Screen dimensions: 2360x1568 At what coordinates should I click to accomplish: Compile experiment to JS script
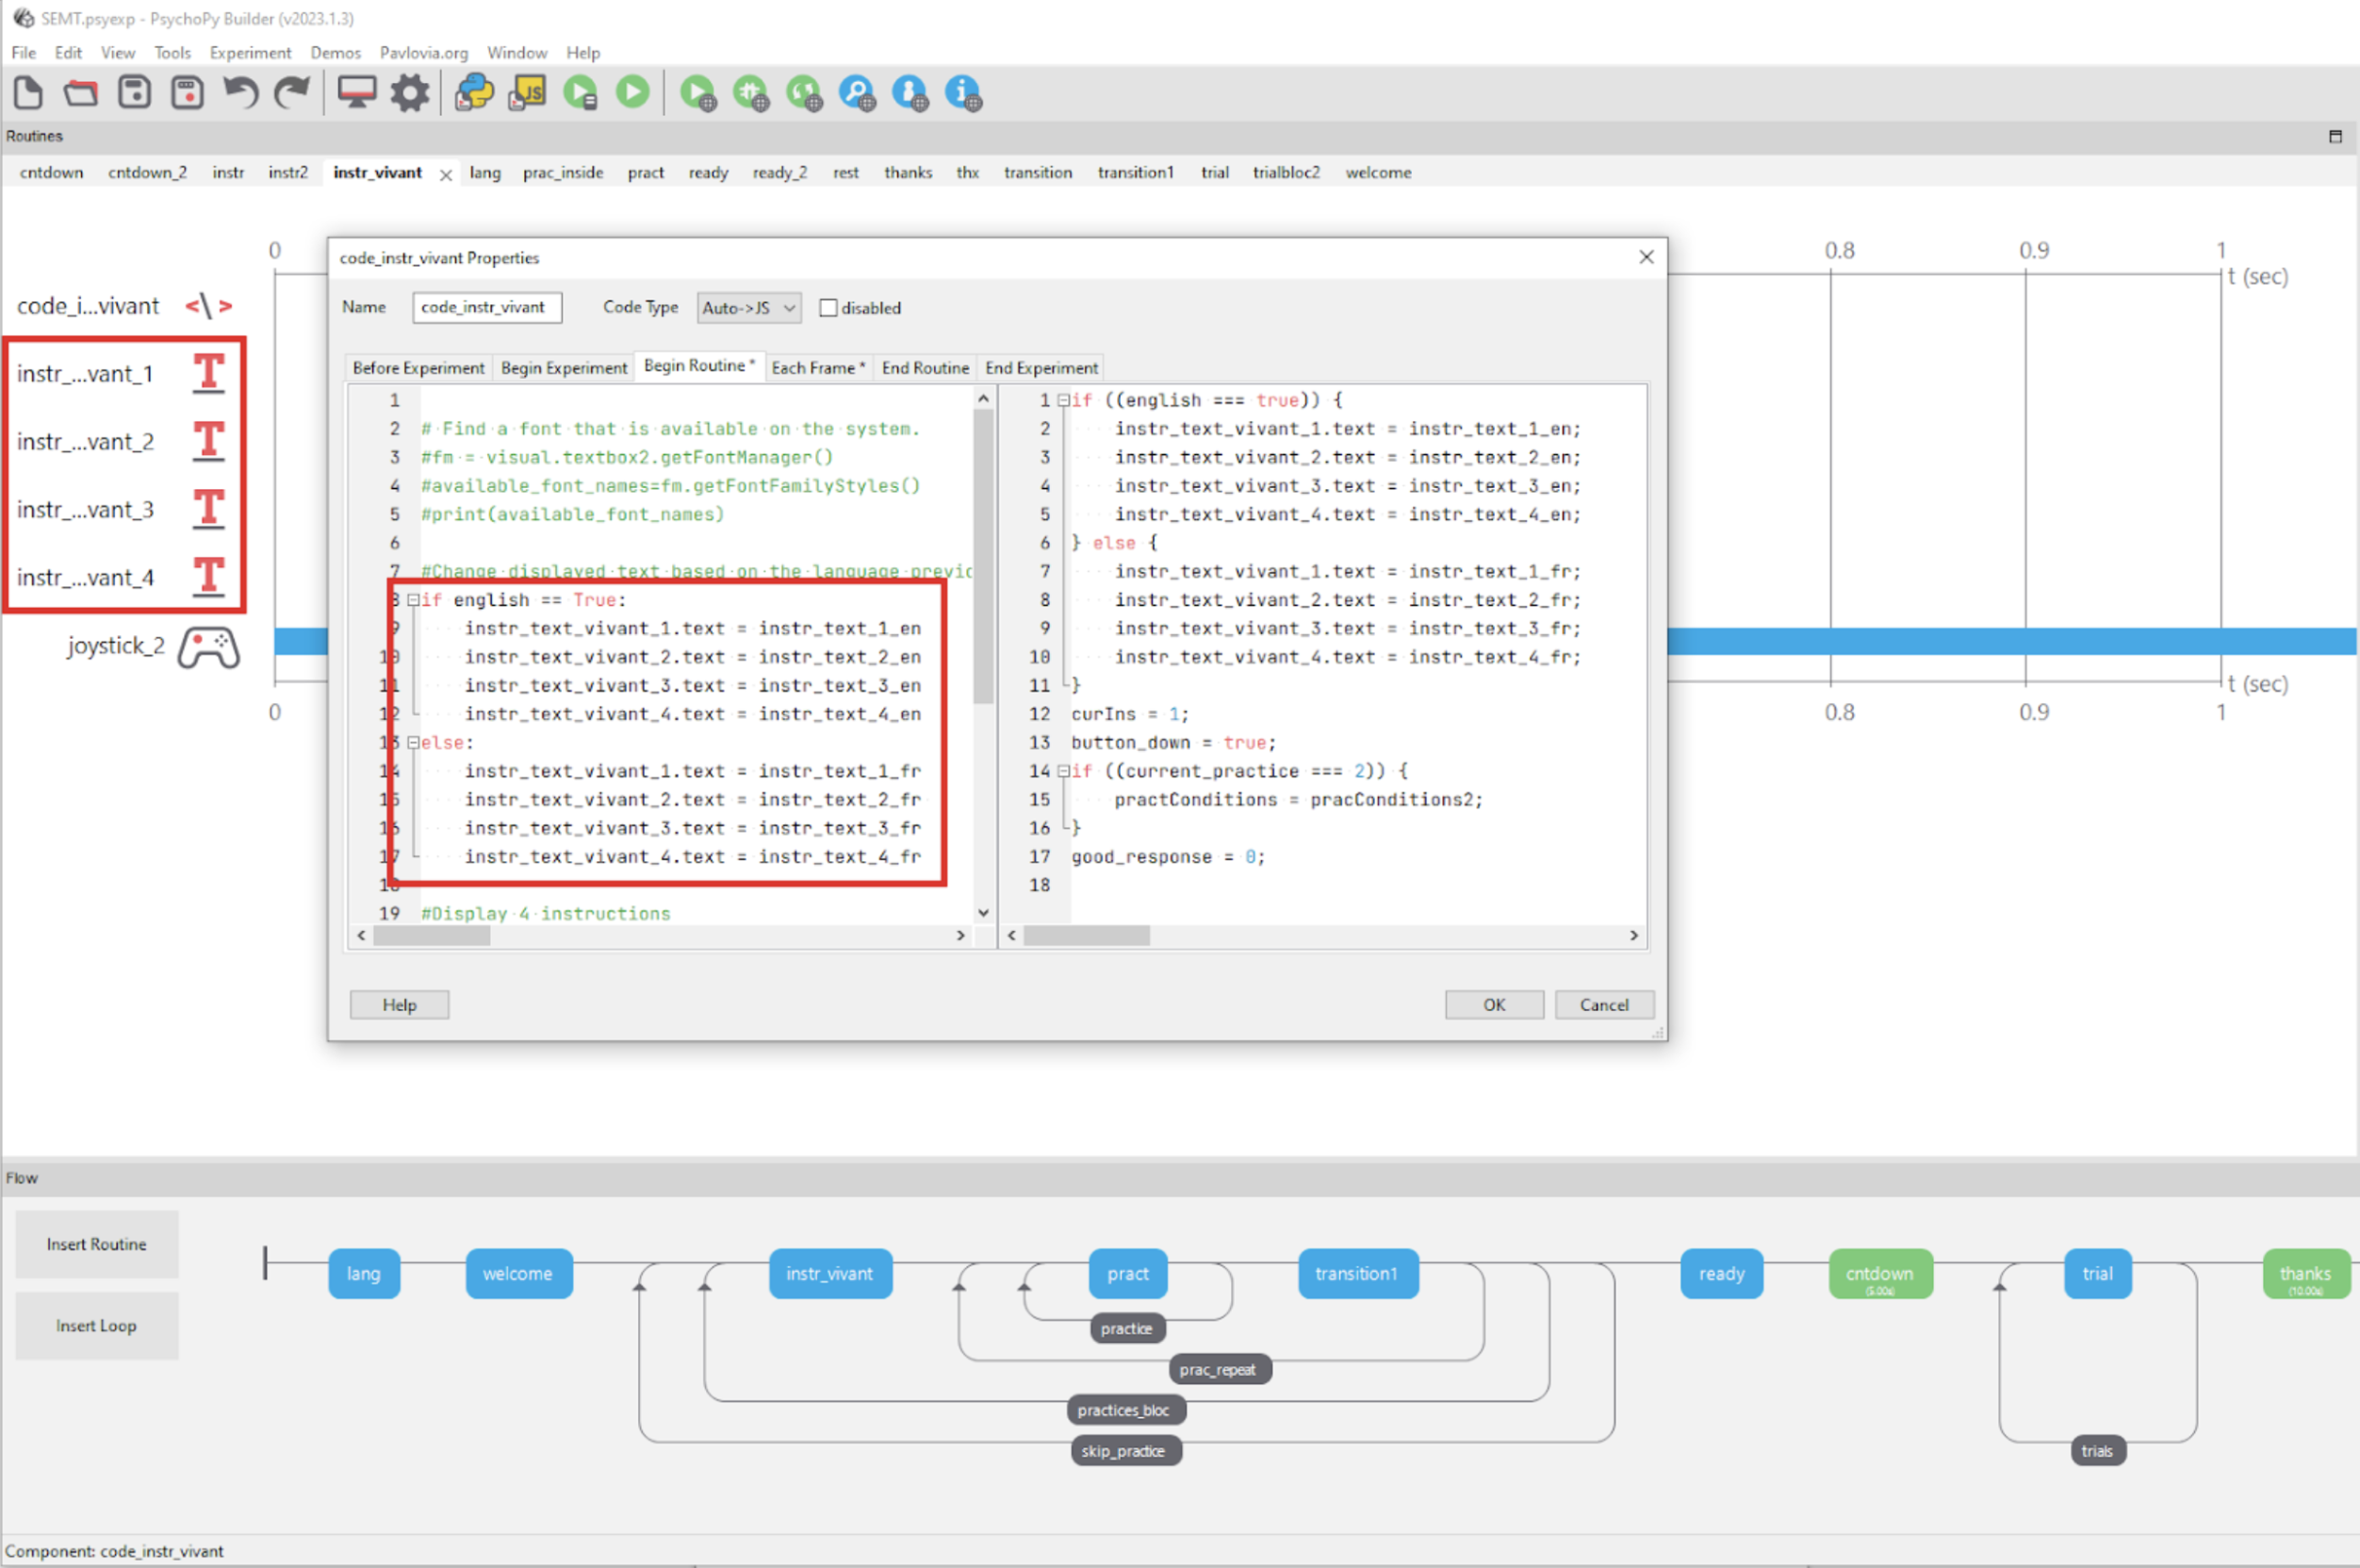[528, 93]
